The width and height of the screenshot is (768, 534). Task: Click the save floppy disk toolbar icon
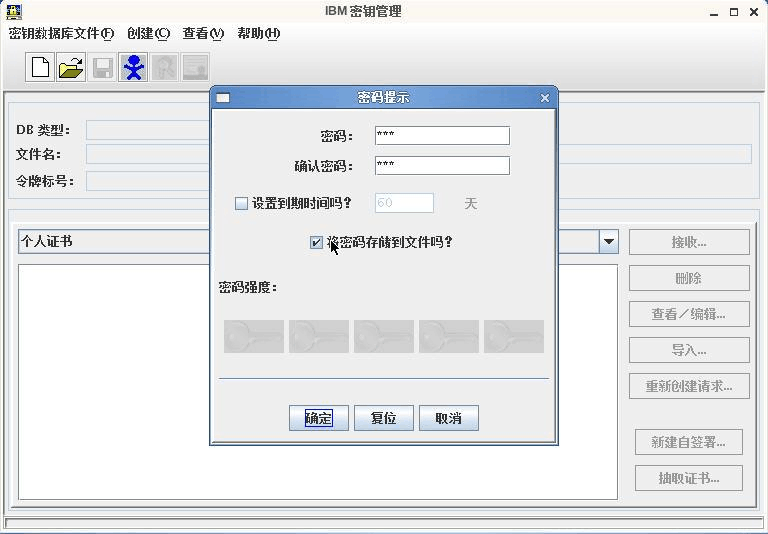coord(102,67)
